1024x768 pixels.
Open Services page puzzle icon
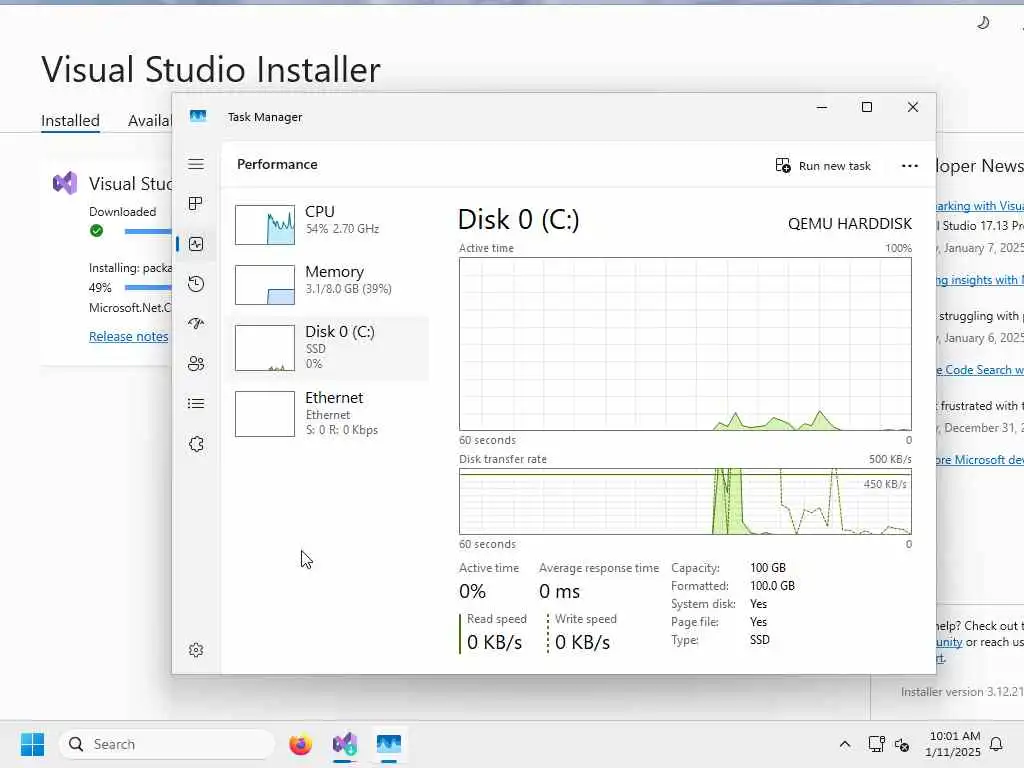click(196, 444)
